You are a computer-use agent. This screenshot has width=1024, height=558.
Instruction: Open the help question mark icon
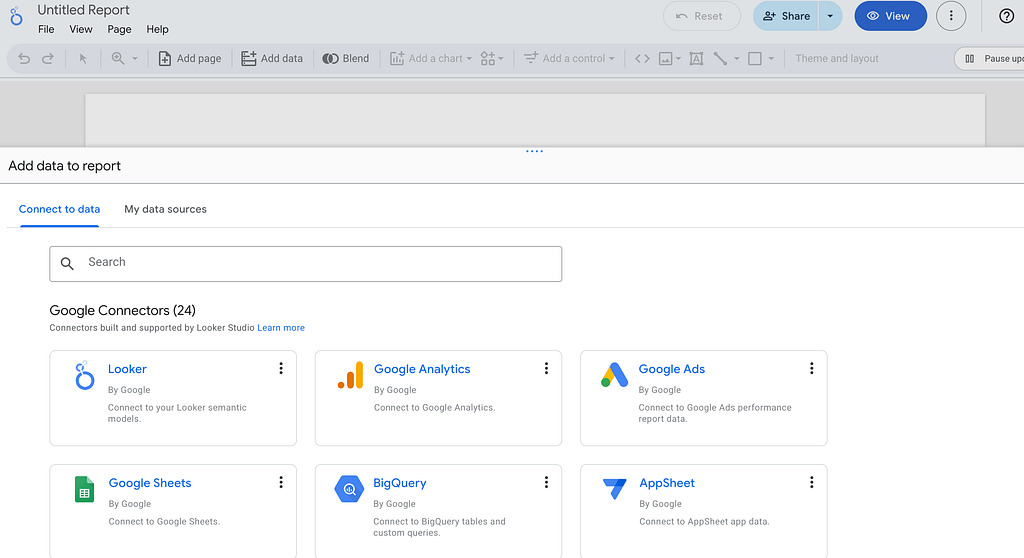pyautogui.click(x=1006, y=16)
